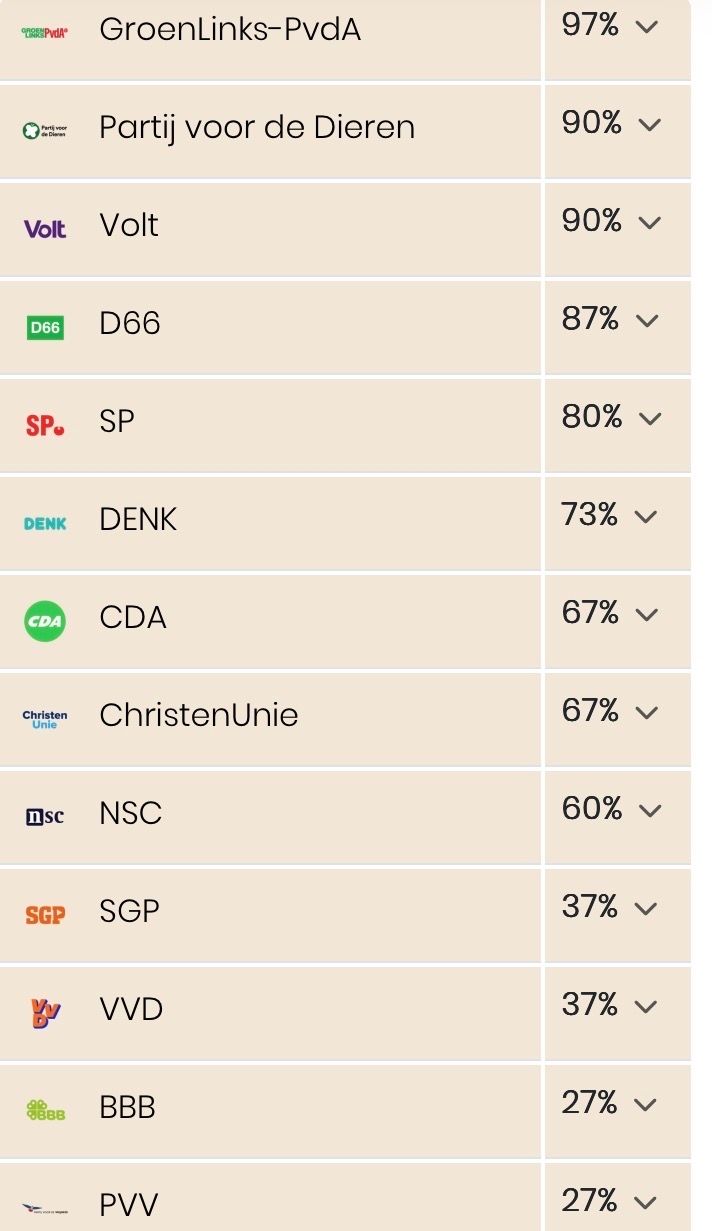Image resolution: width=712 pixels, height=1231 pixels.
Task: Open the D66 87% dropdown arrow
Action: coord(648,321)
